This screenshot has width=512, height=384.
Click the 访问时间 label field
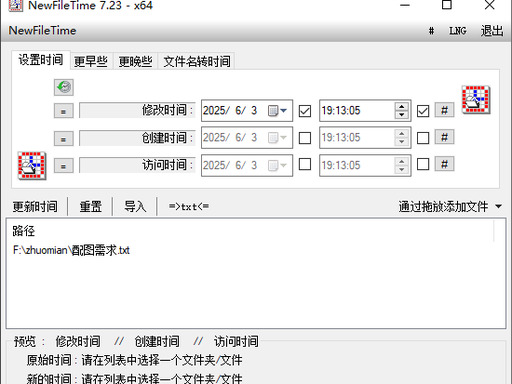click(x=137, y=165)
